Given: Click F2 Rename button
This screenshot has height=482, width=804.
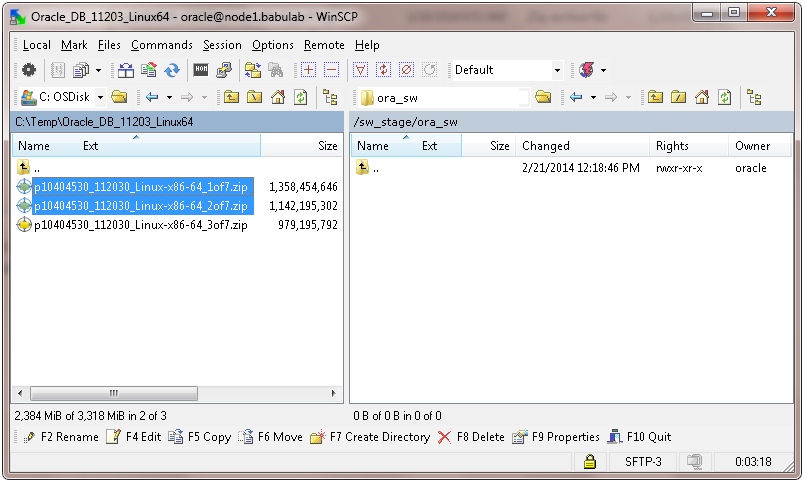Looking at the screenshot, I should [61, 437].
